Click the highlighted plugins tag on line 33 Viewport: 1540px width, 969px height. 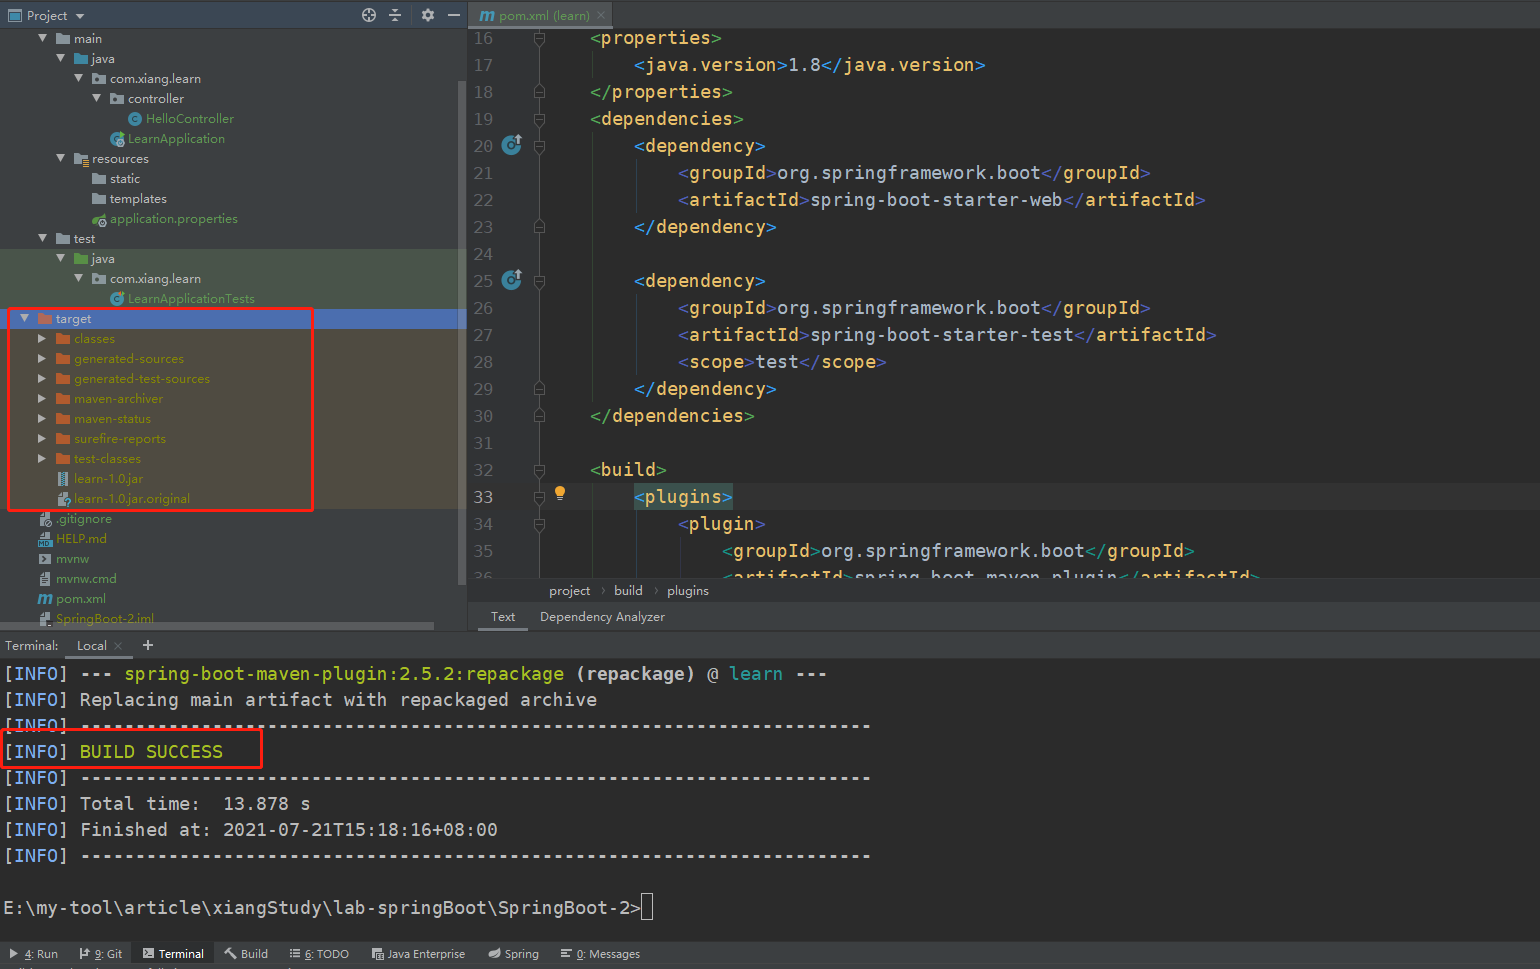tap(683, 497)
